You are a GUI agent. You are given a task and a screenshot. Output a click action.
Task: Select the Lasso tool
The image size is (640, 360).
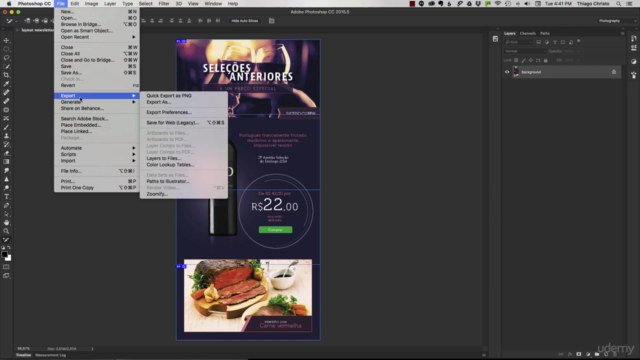point(6,58)
